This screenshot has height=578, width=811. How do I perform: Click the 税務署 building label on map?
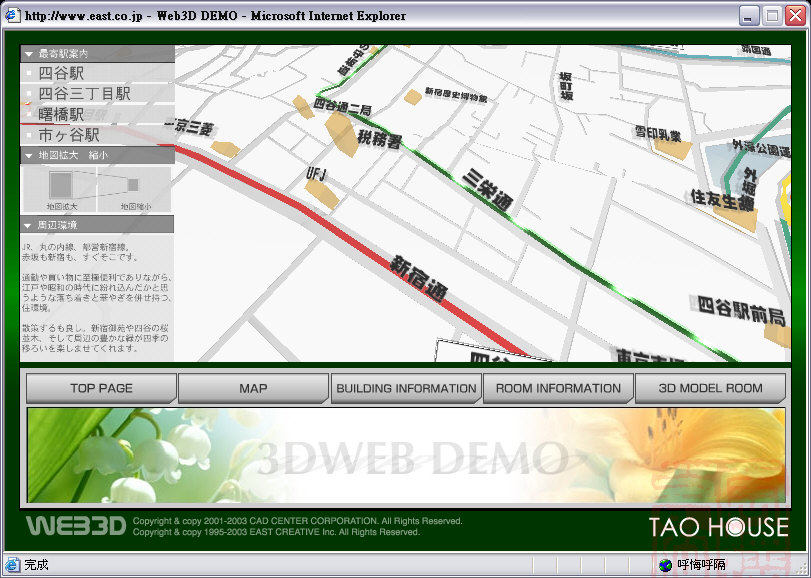point(380,139)
